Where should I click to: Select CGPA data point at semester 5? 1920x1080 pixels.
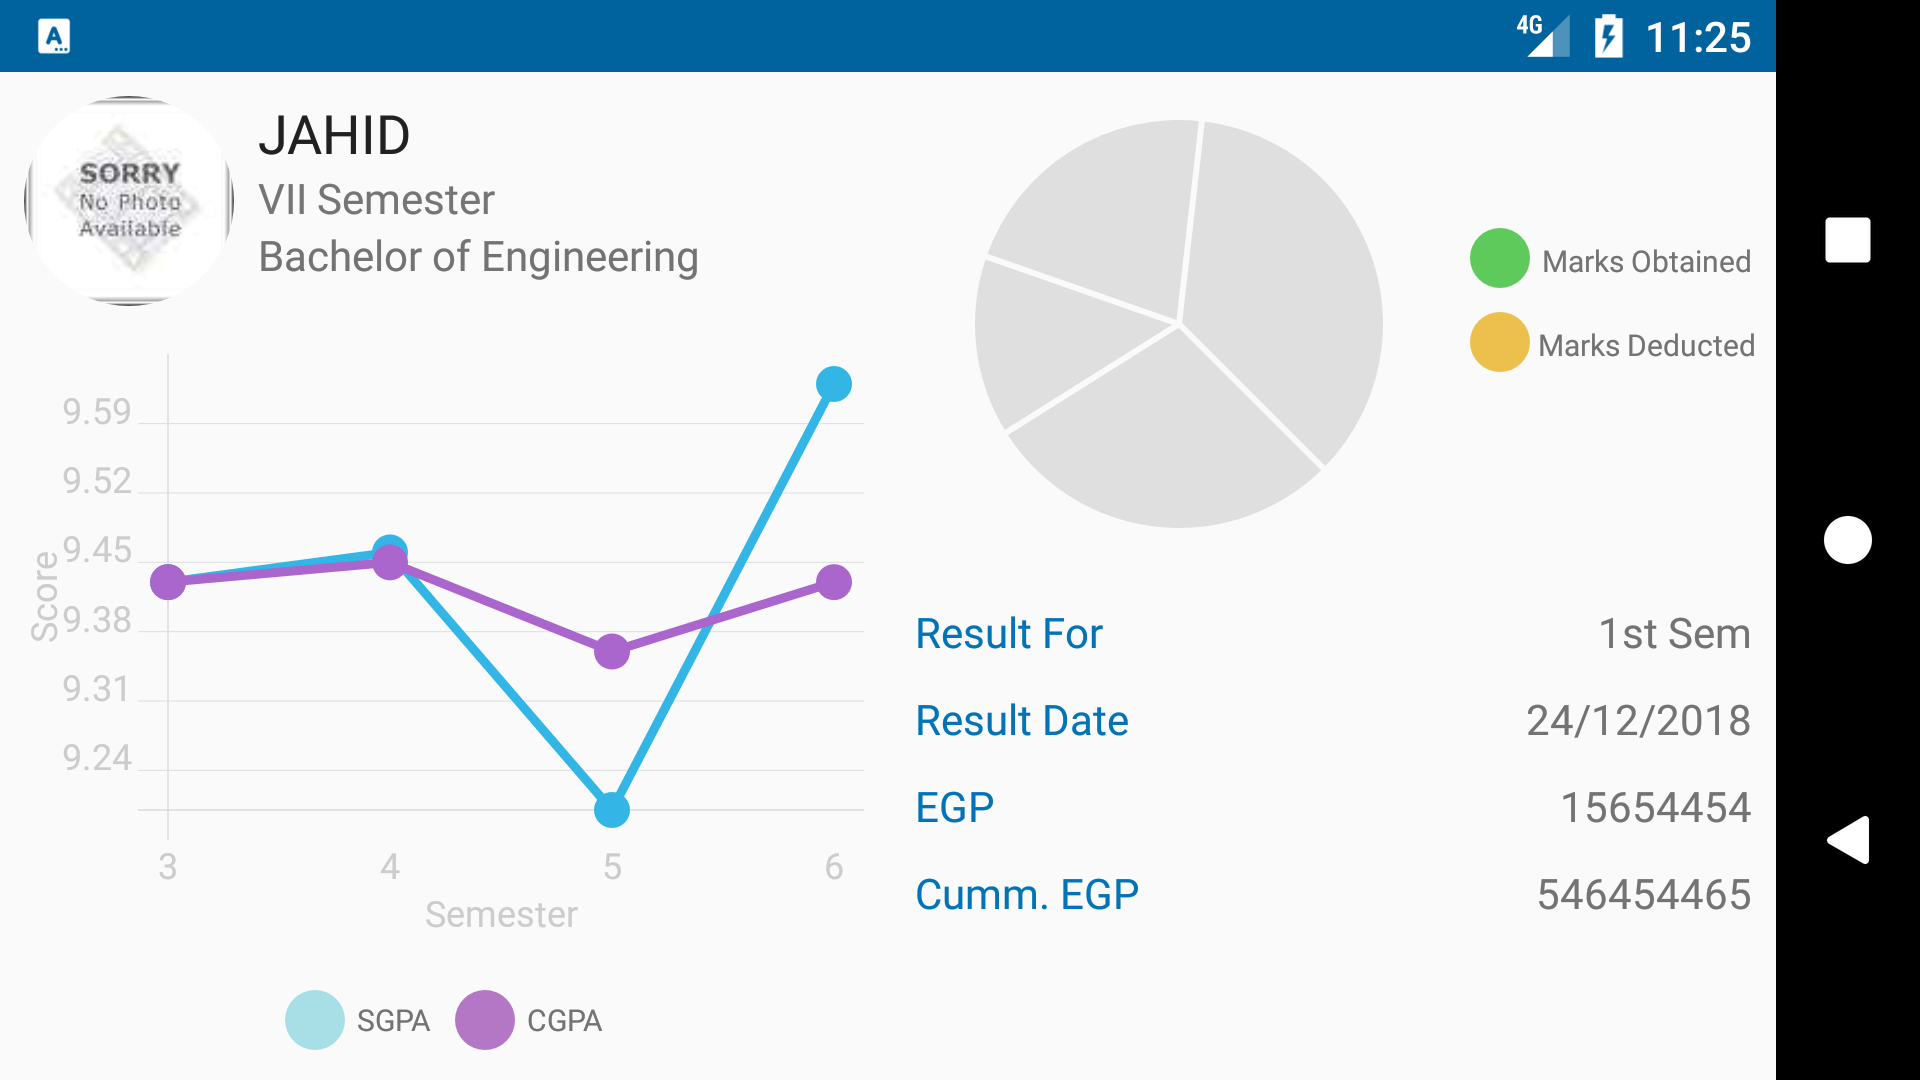click(612, 652)
